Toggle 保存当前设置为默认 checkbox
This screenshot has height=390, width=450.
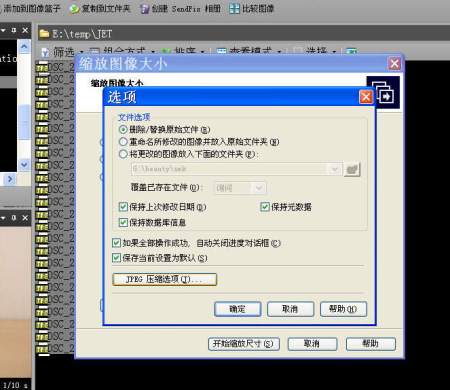[116, 257]
